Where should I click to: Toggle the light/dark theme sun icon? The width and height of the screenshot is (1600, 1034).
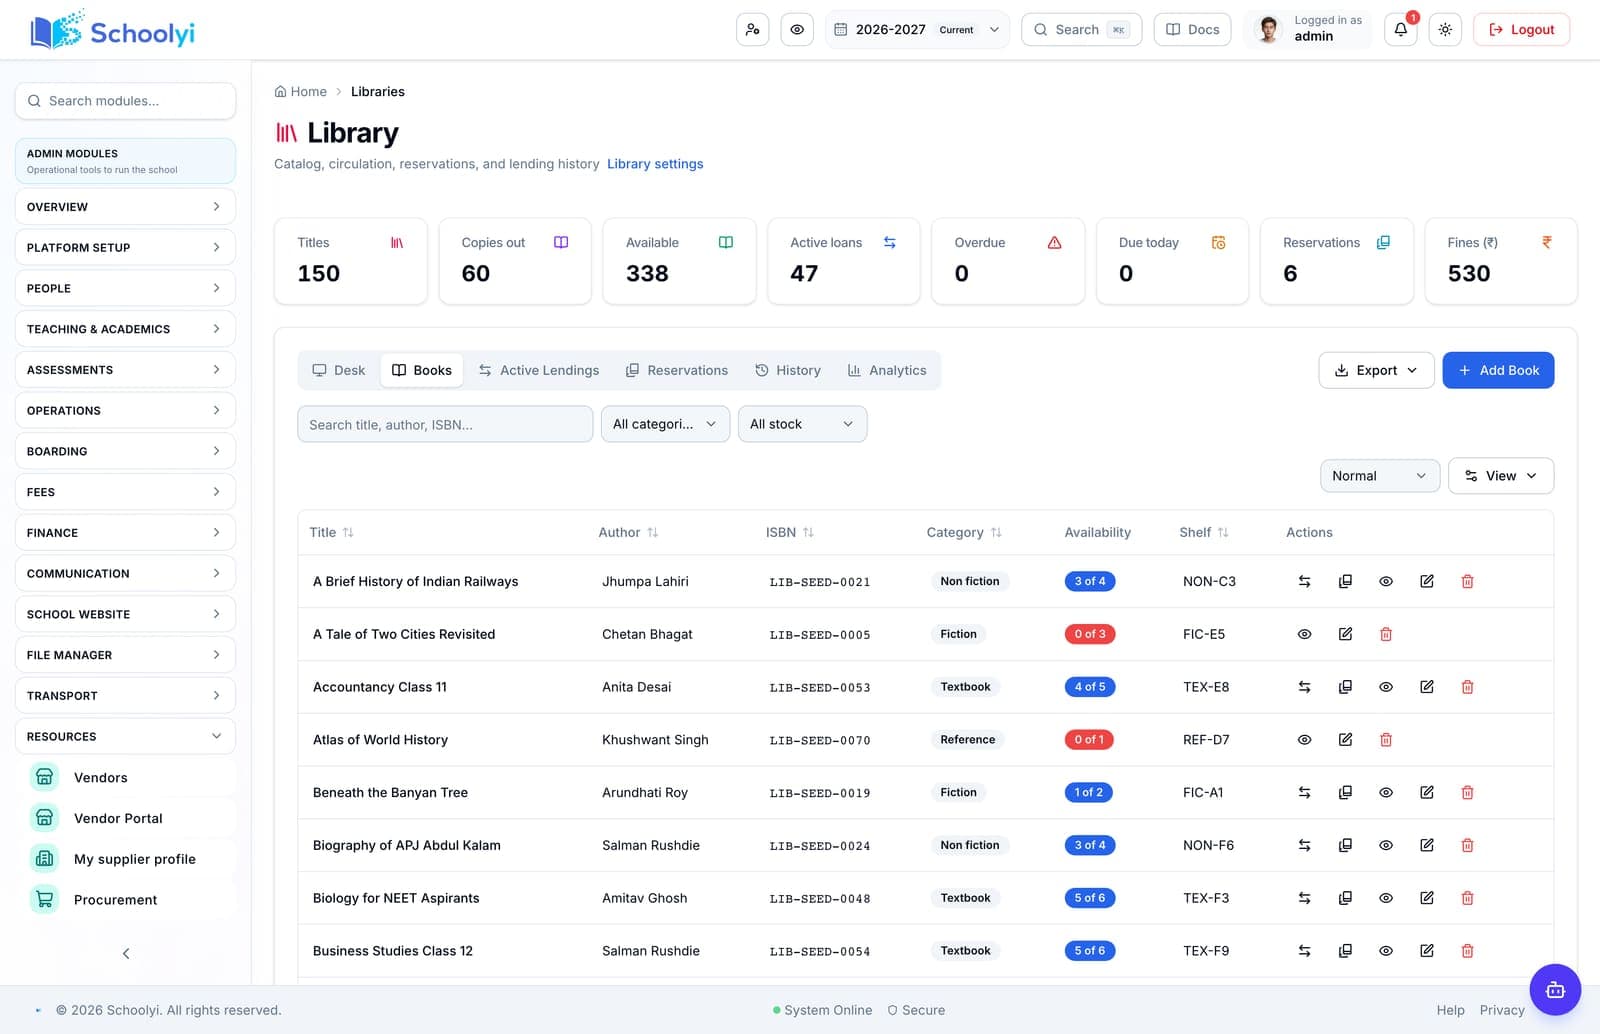tap(1445, 30)
